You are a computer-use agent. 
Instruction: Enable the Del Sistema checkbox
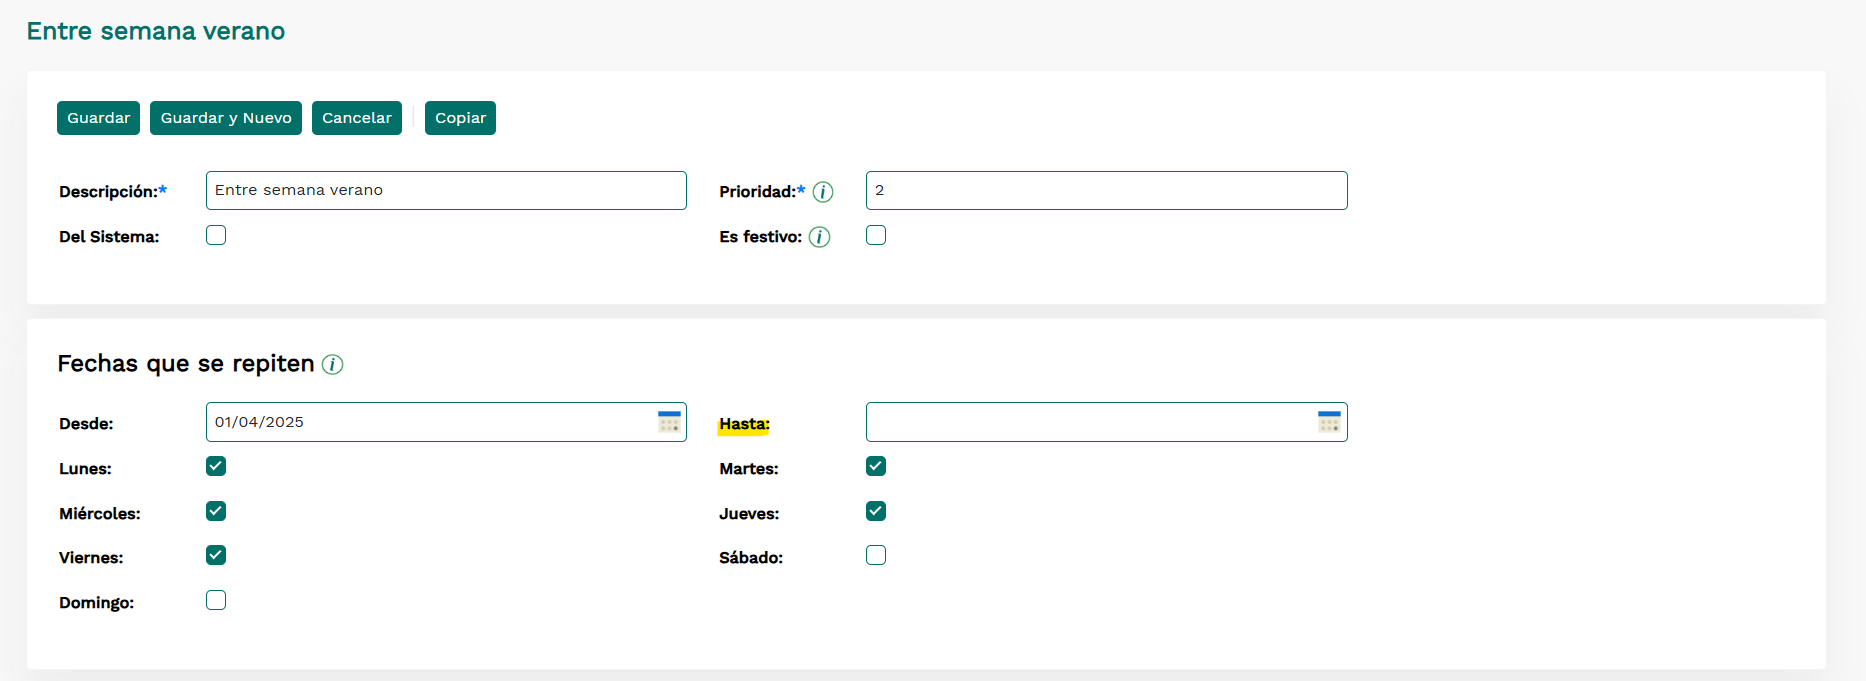click(x=216, y=235)
